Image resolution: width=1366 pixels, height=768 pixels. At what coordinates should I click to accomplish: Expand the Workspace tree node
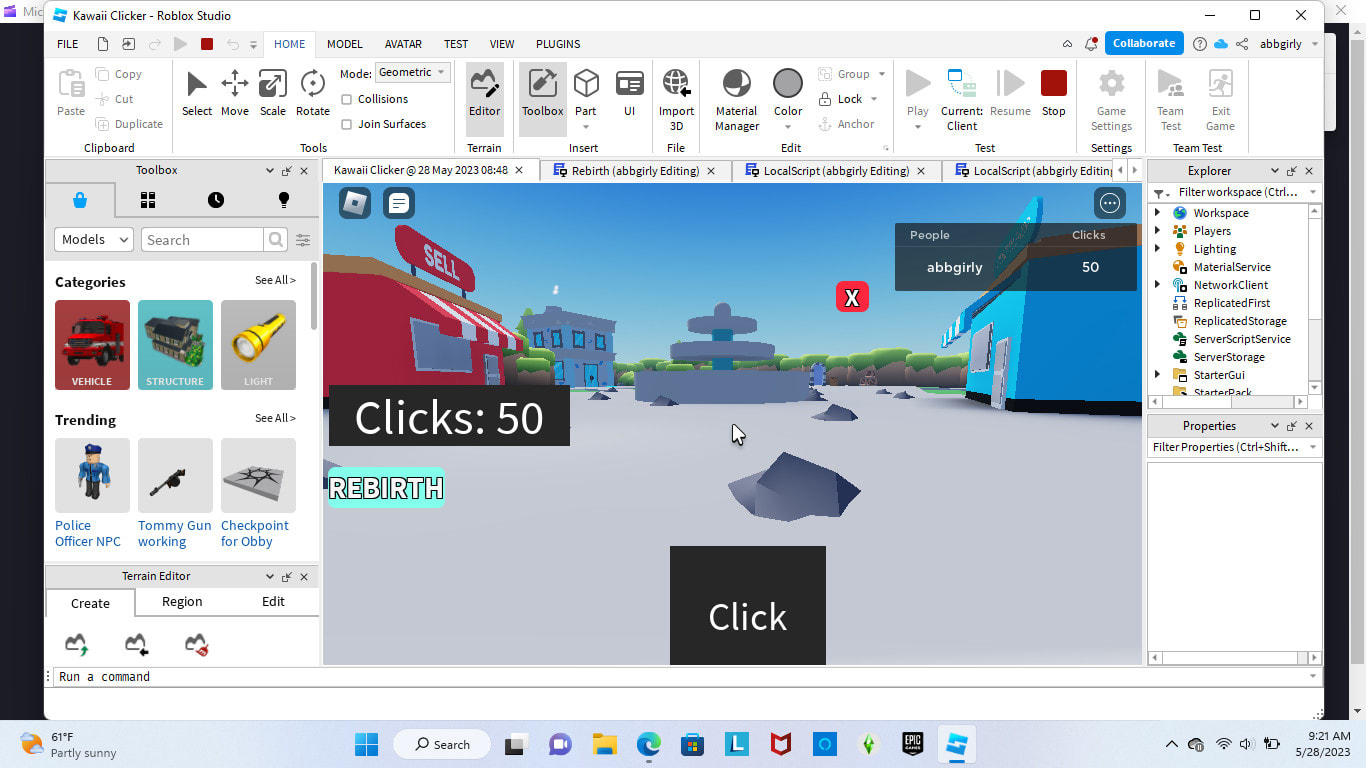point(1158,213)
